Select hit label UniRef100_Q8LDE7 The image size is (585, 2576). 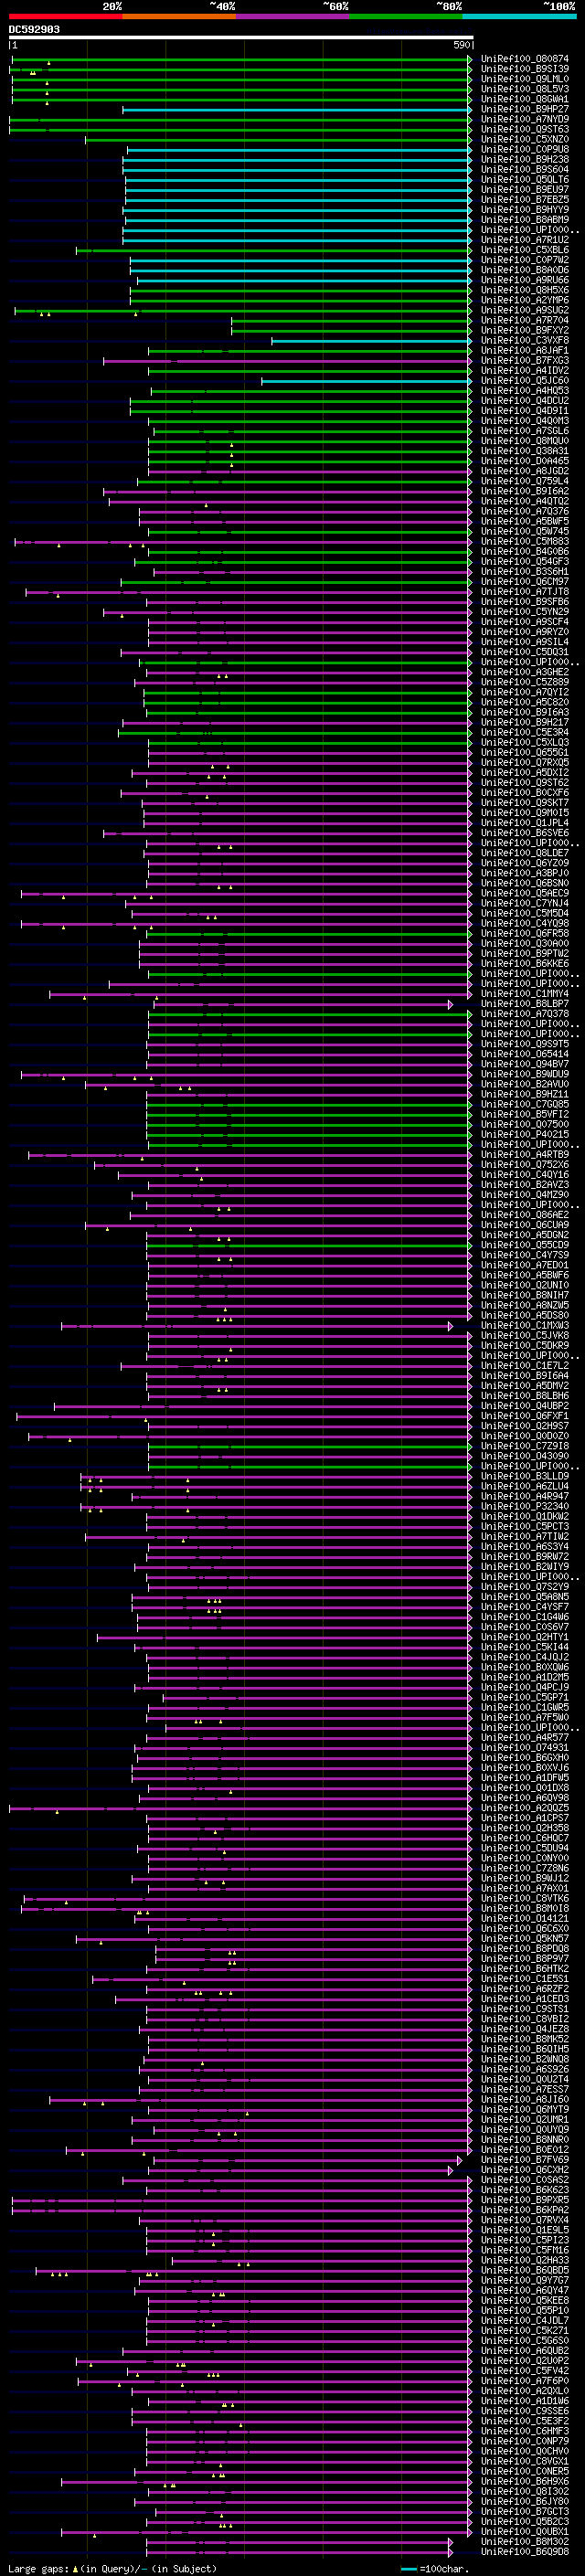pyautogui.click(x=525, y=853)
